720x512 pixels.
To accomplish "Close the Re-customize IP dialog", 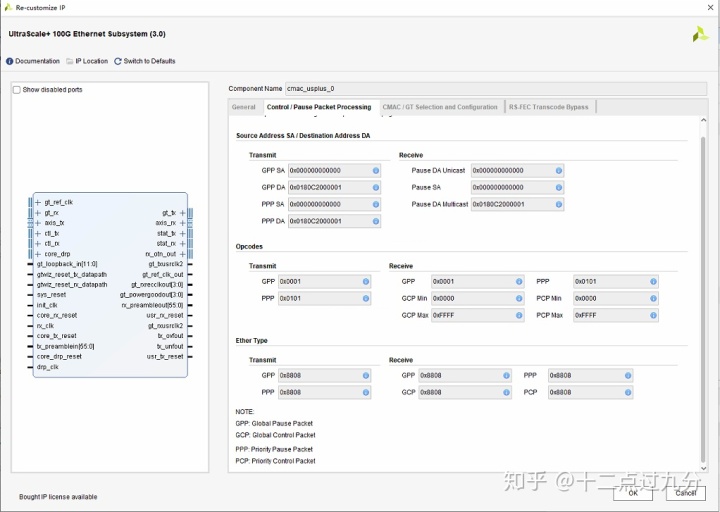I will pos(710,7).
